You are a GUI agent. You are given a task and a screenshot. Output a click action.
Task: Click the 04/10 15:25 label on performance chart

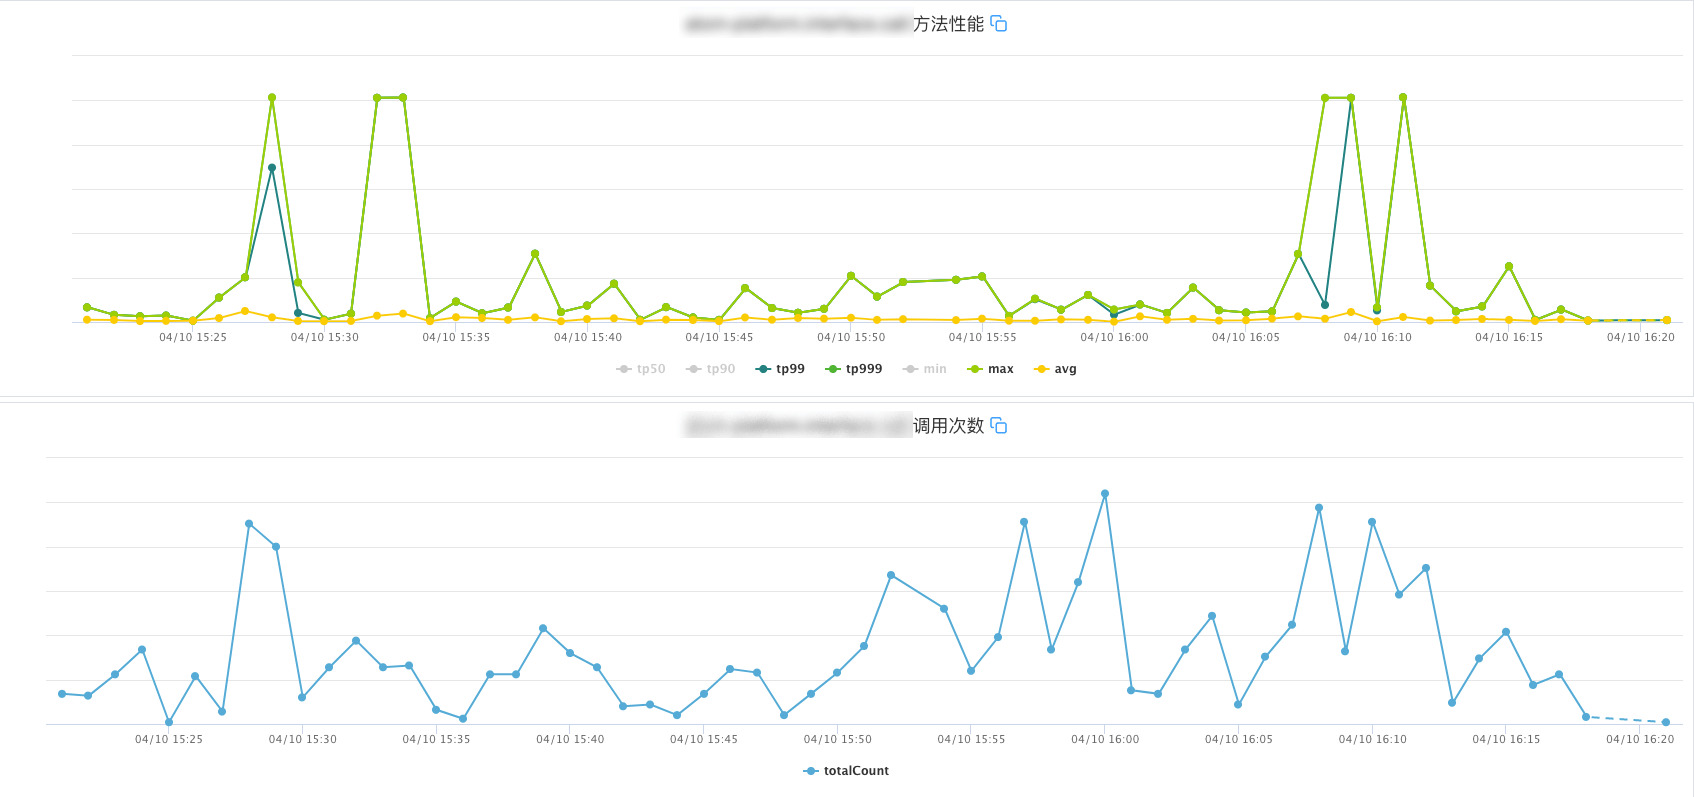(193, 337)
